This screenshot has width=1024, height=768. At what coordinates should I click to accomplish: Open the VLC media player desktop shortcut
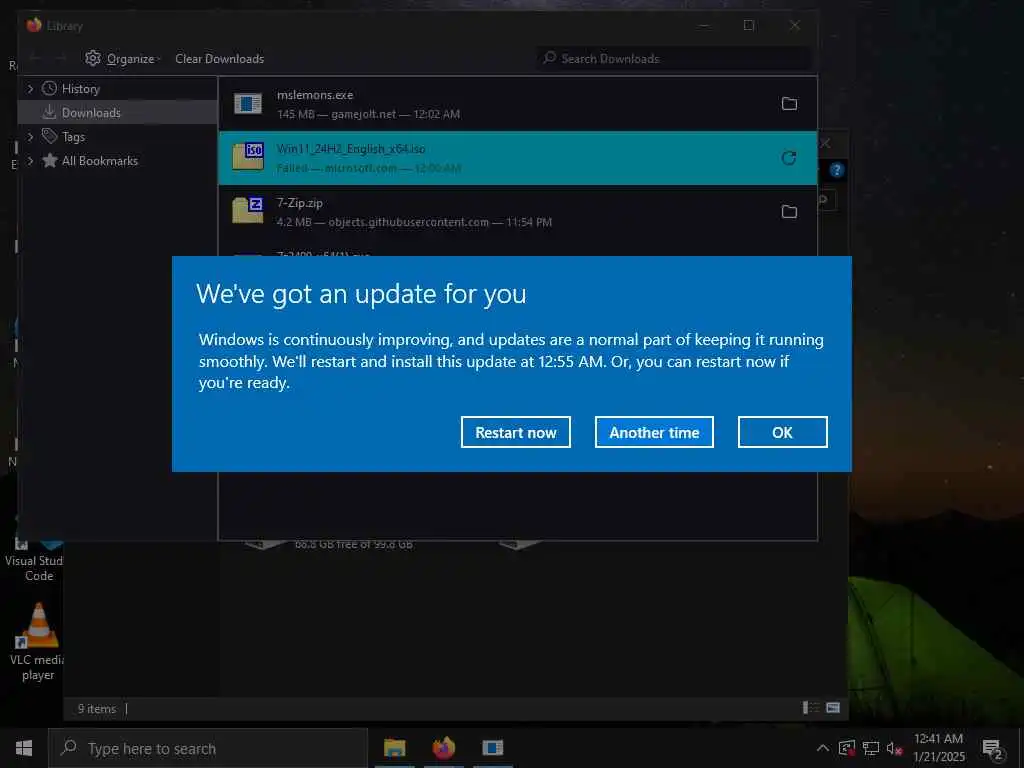coord(37,642)
